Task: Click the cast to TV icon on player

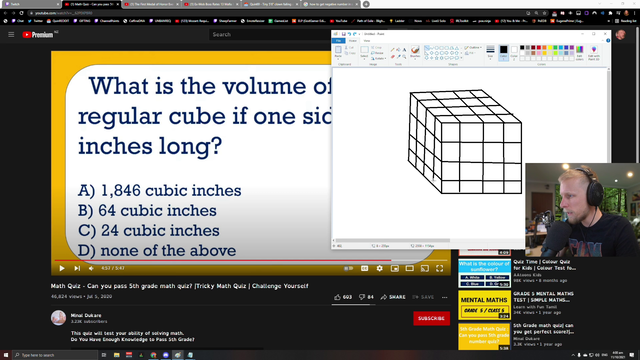Action: click(x=425, y=268)
